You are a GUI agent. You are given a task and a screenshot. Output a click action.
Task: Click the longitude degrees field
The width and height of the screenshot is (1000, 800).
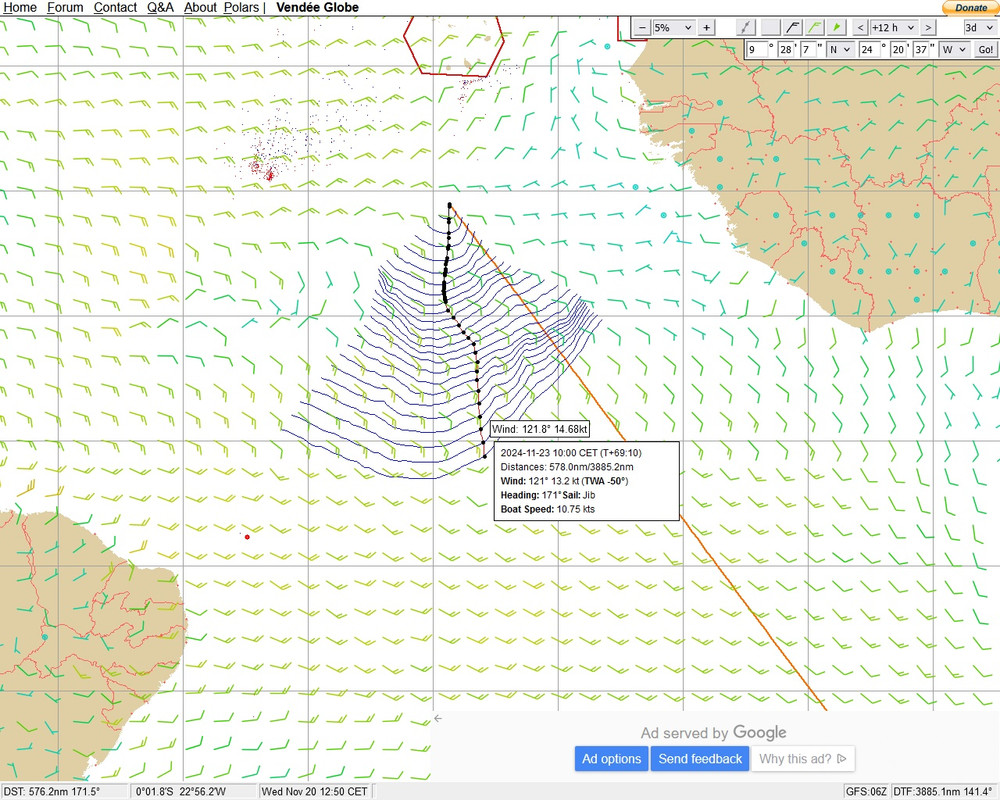[868, 49]
